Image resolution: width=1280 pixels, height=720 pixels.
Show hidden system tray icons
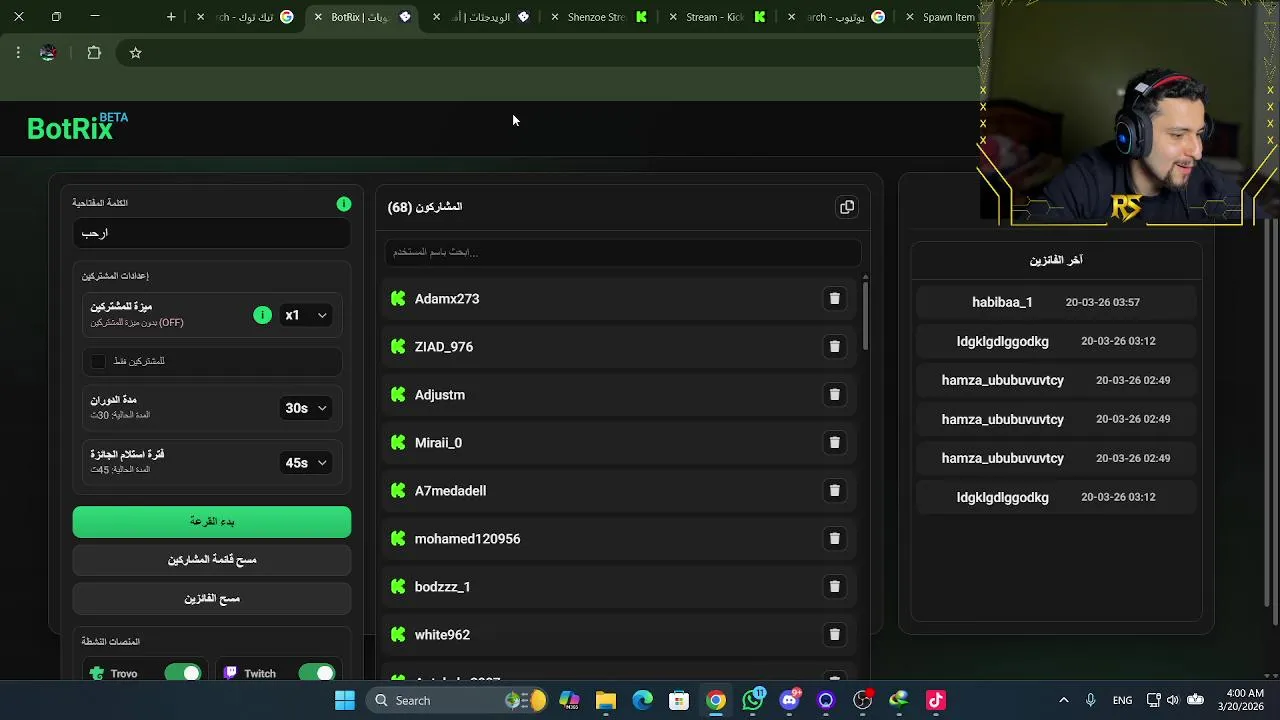1063,700
